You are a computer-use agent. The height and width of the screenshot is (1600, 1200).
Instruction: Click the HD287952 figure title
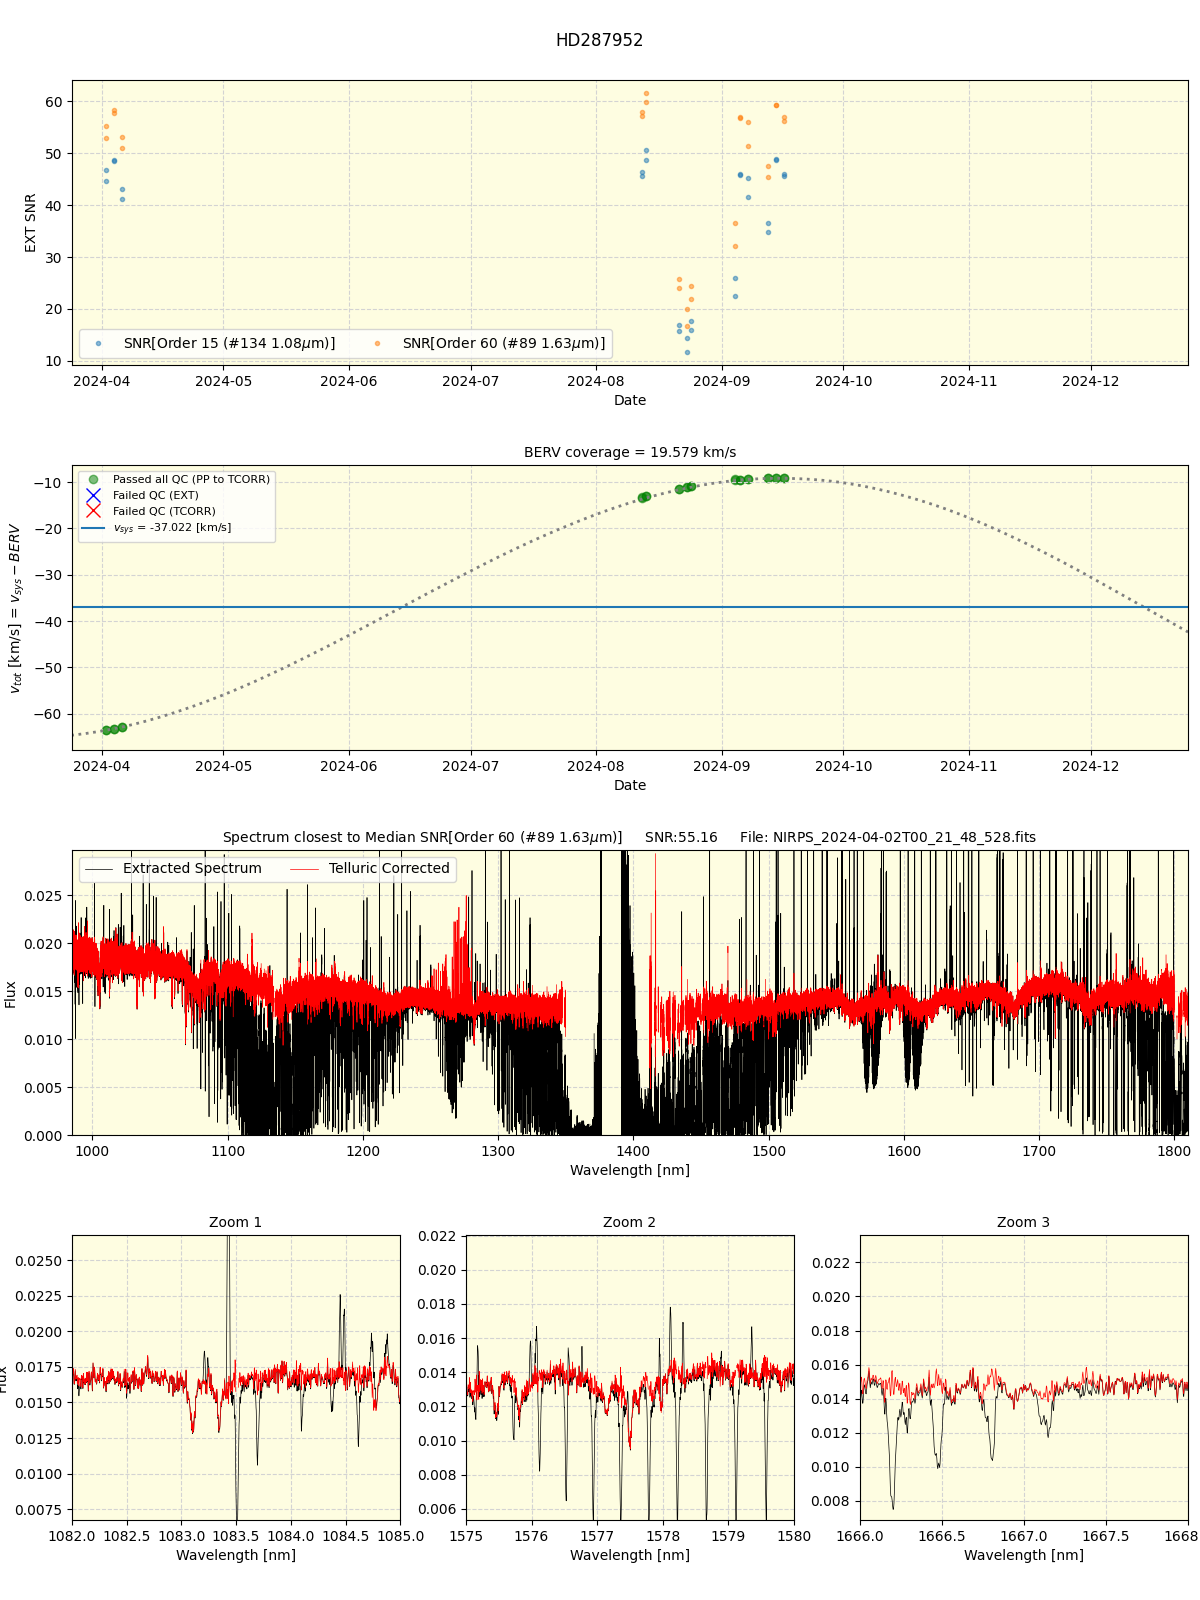tap(599, 40)
